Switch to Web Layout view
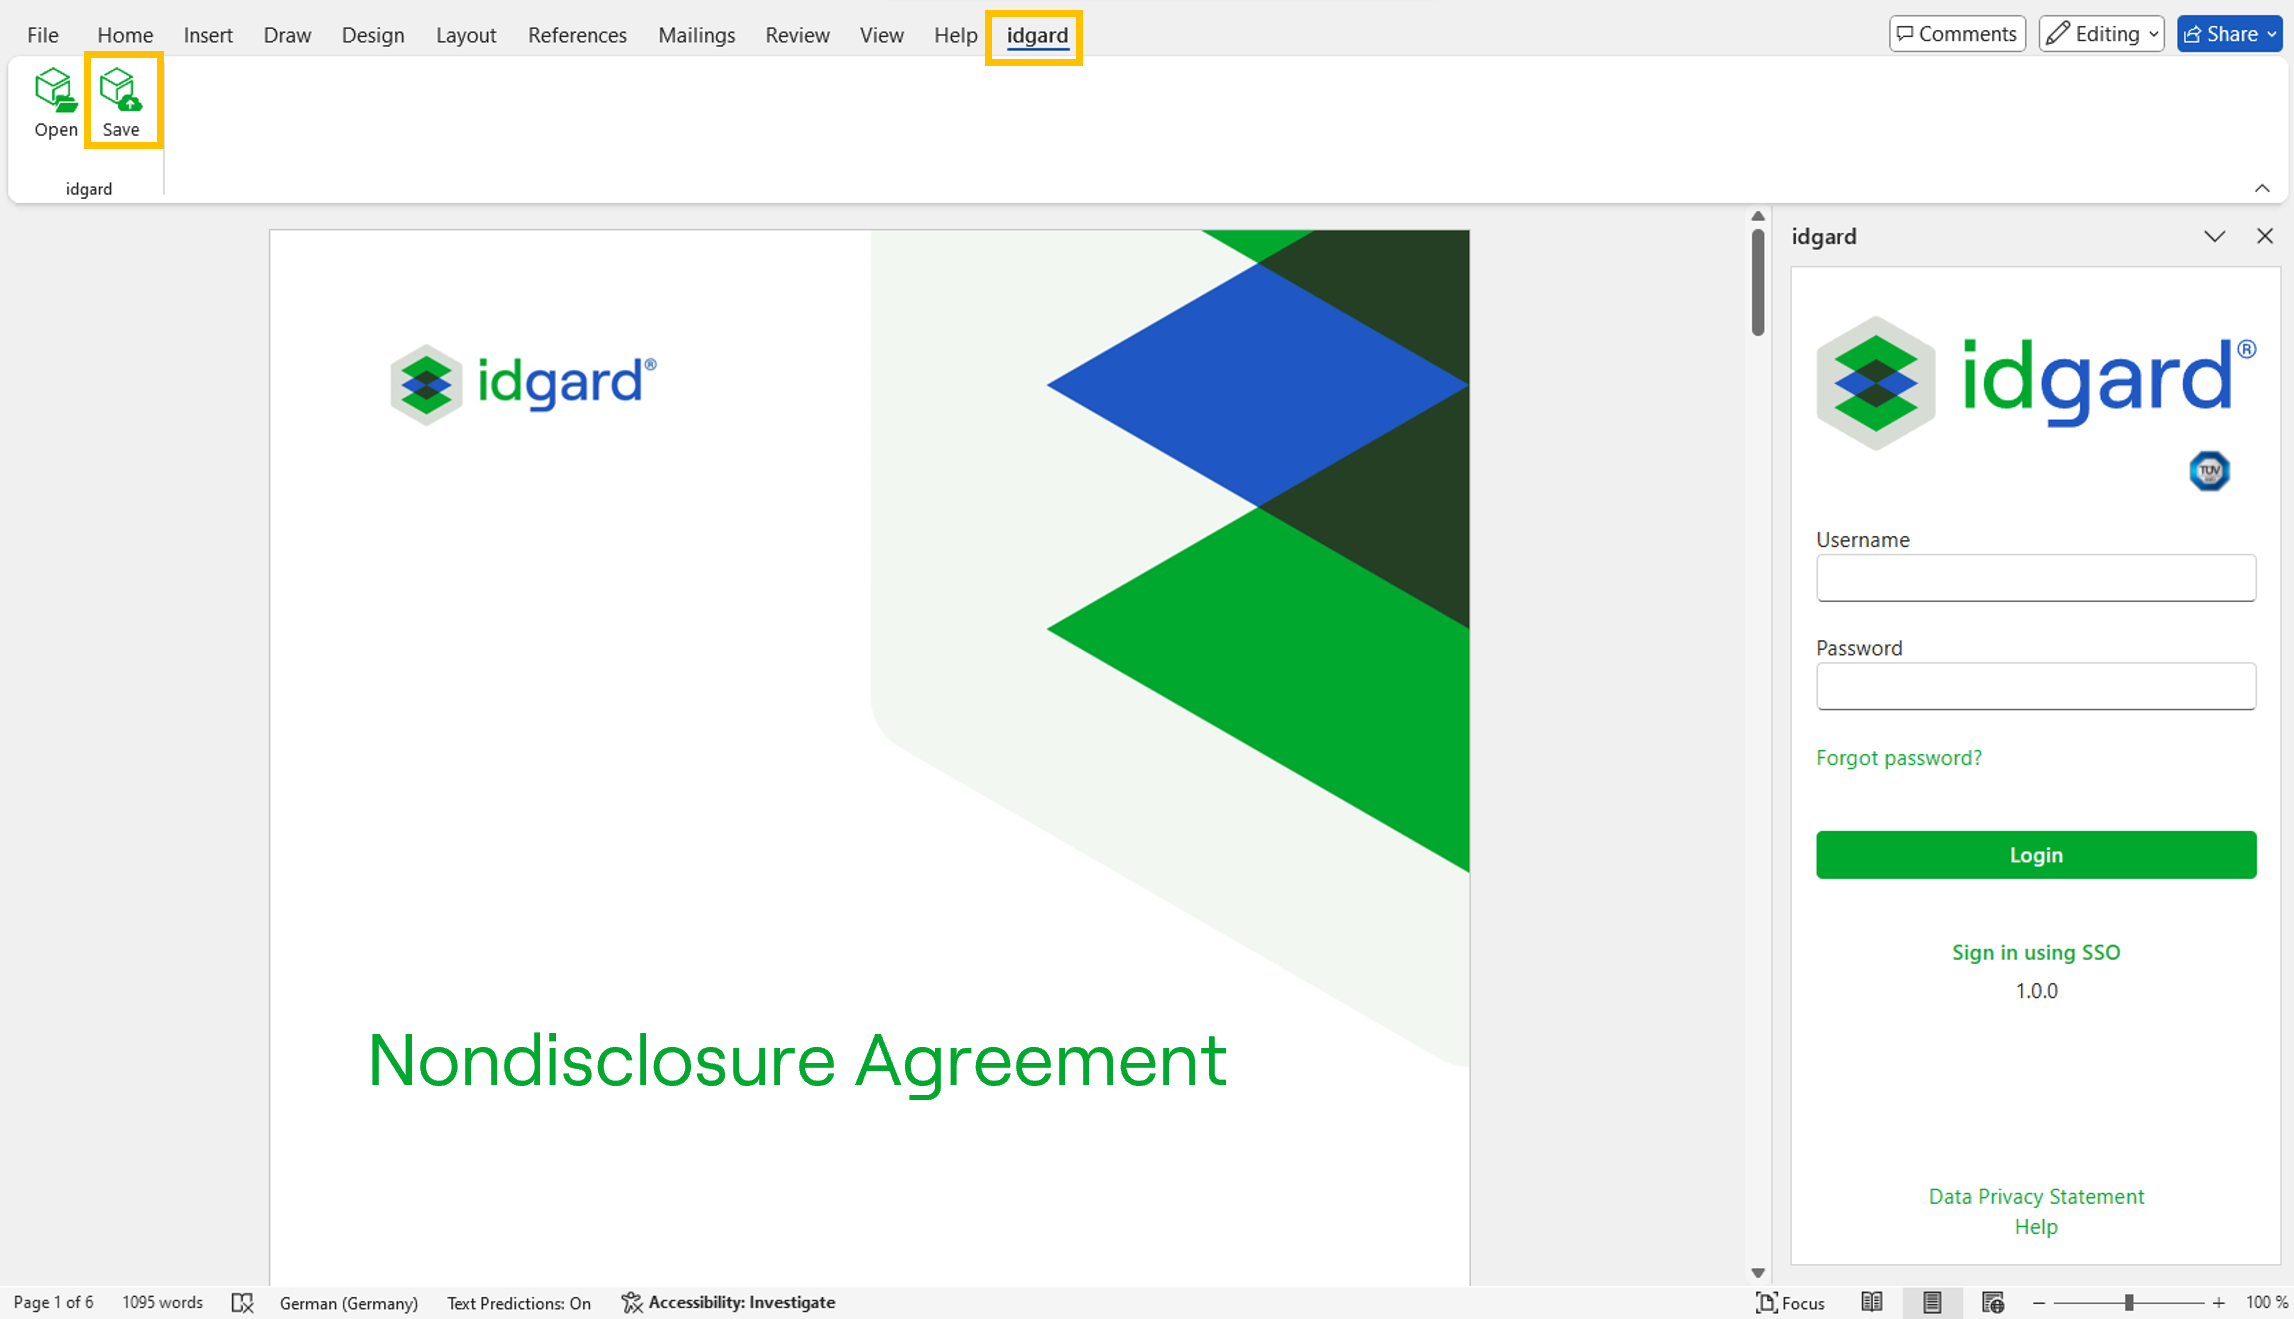2294x1319 pixels. [x=1993, y=1302]
